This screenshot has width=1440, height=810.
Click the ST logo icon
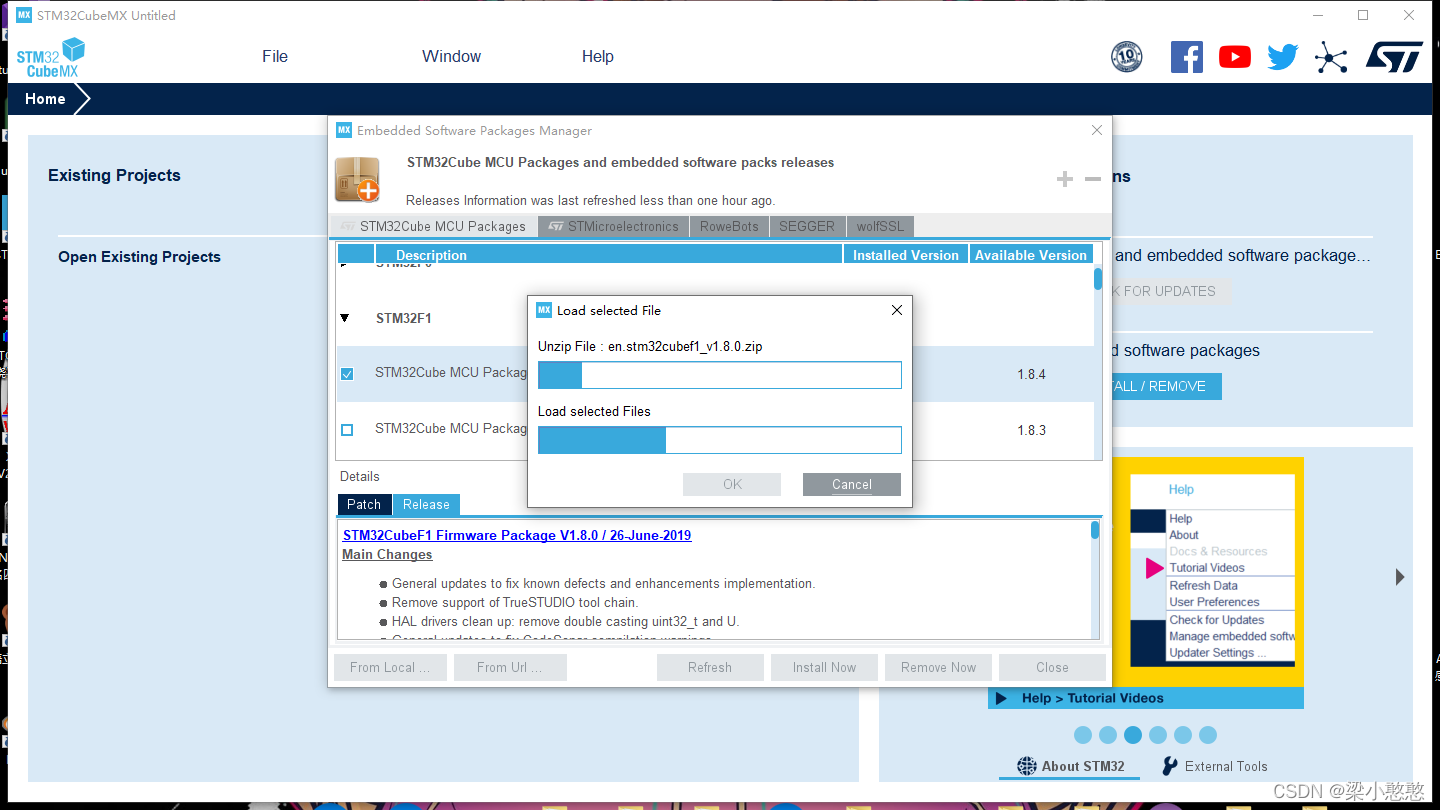tap(1394, 57)
